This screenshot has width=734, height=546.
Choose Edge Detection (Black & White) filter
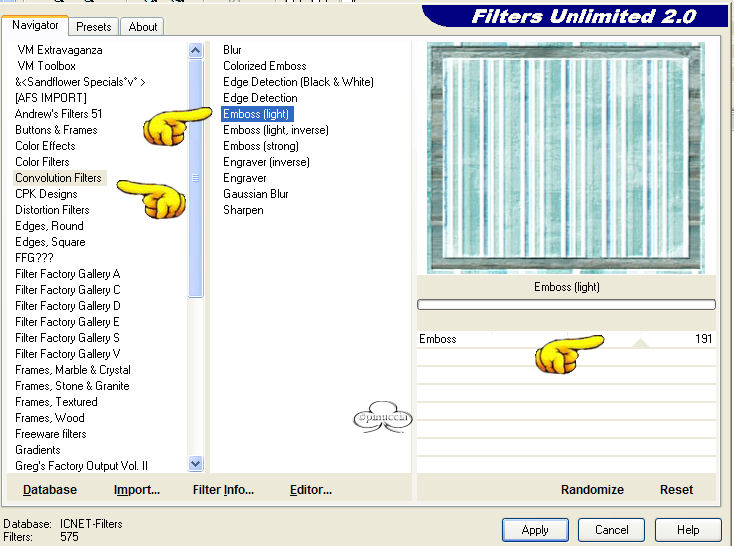298,82
